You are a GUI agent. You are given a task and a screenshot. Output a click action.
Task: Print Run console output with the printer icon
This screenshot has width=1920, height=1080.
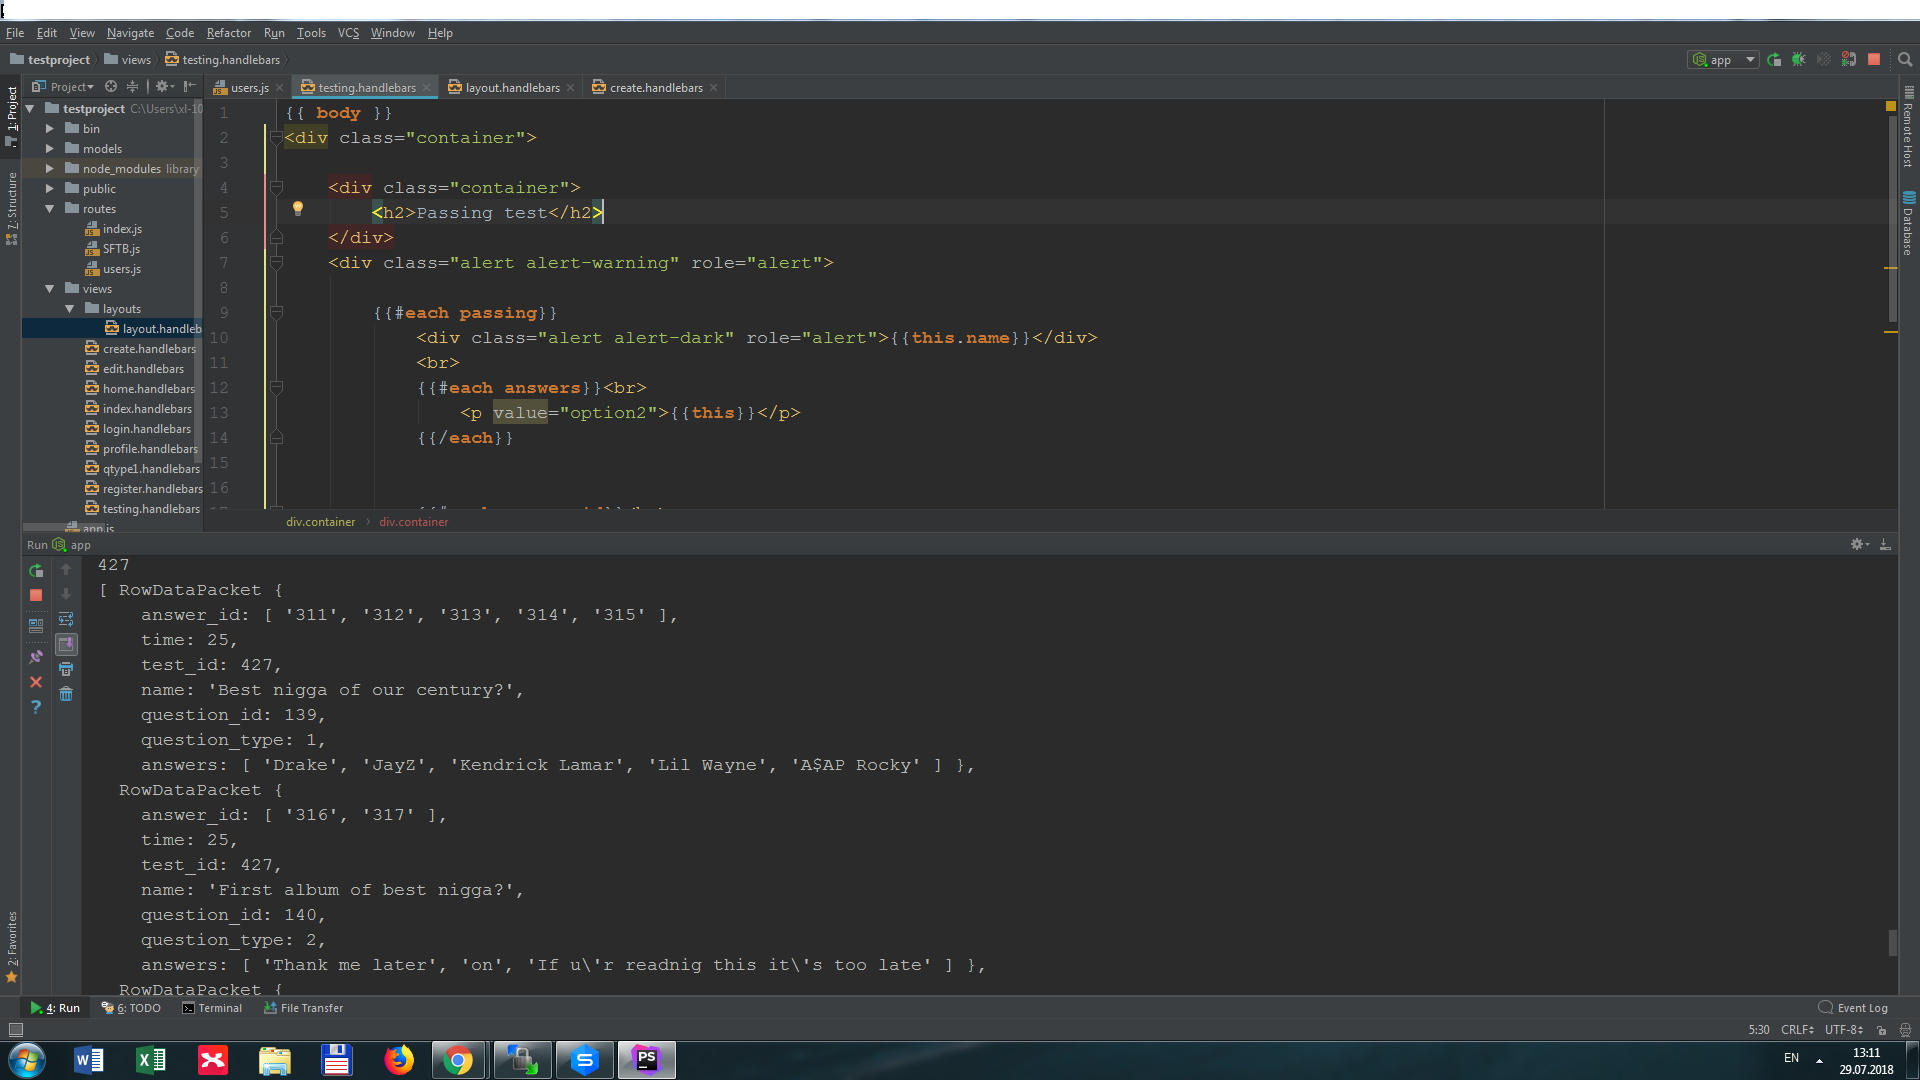click(x=66, y=669)
